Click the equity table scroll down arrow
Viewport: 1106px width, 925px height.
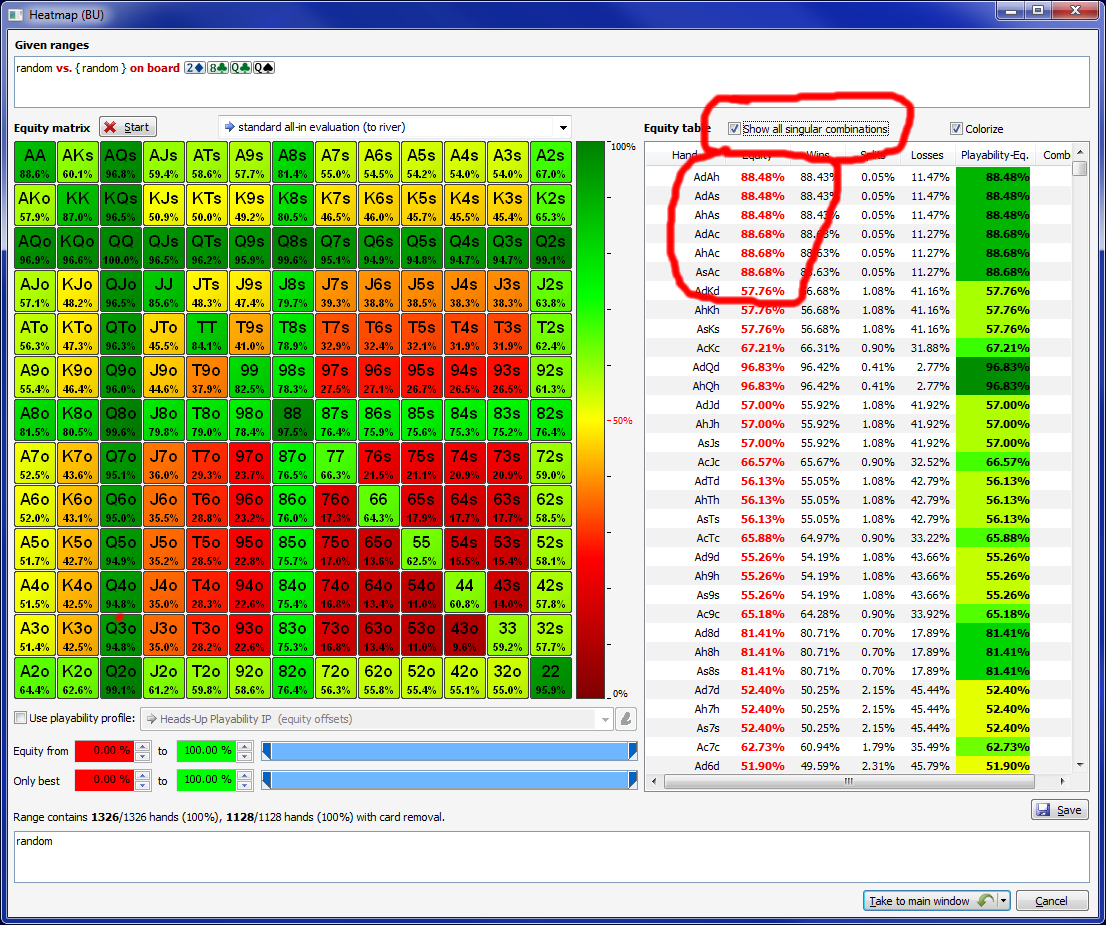(1079, 765)
